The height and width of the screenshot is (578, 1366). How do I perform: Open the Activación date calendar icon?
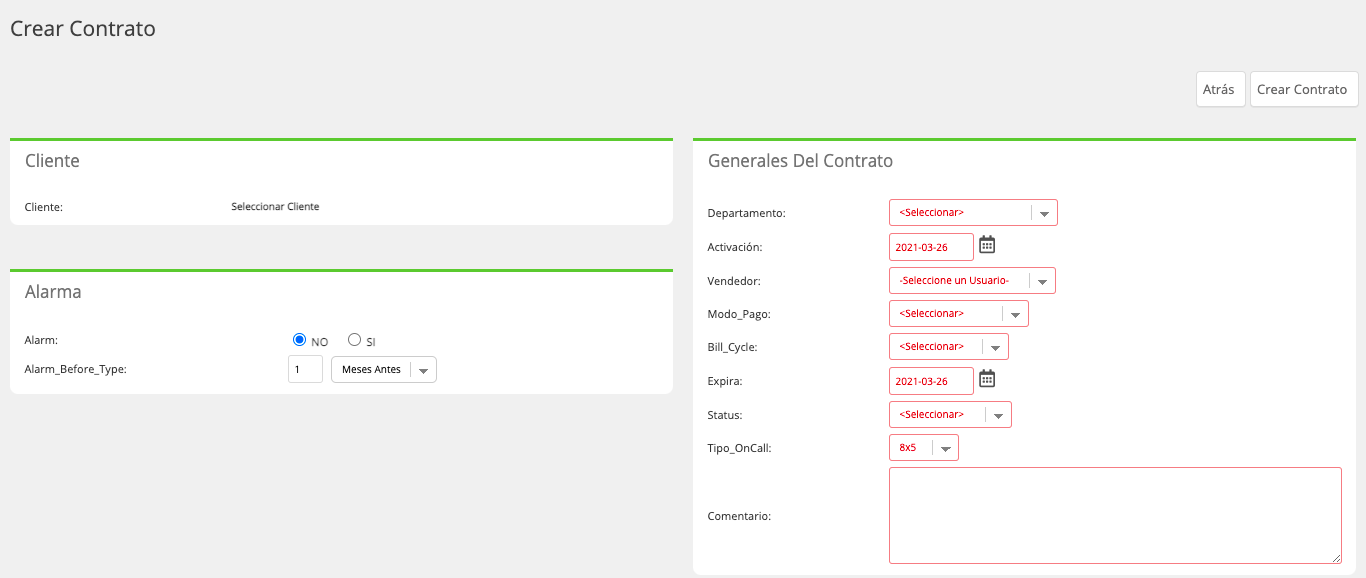[x=987, y=244]
